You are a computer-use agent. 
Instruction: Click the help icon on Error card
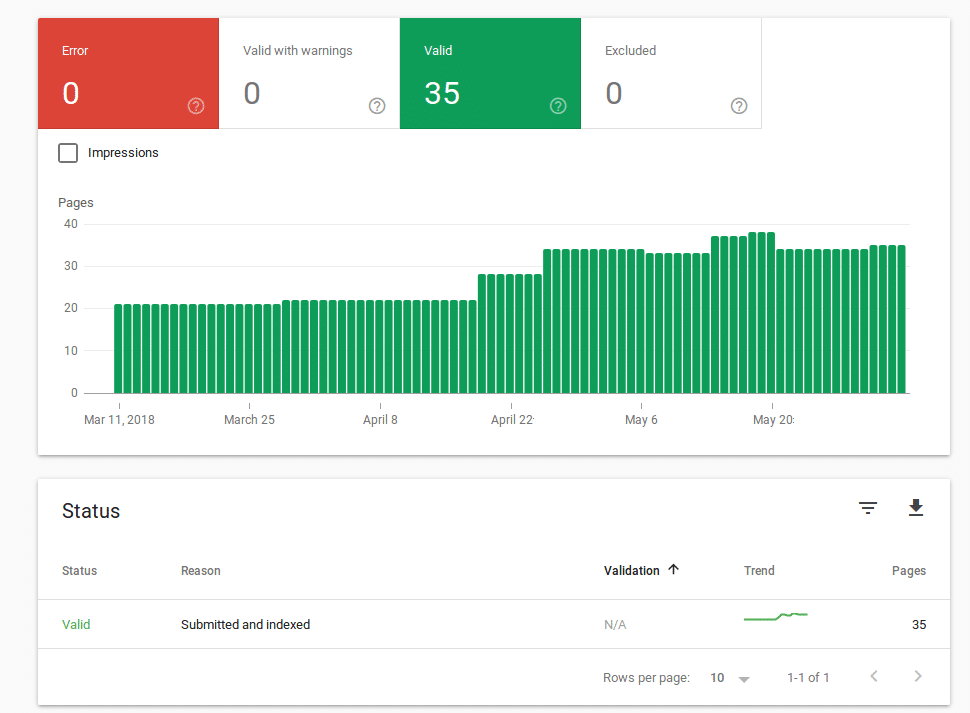196,106
